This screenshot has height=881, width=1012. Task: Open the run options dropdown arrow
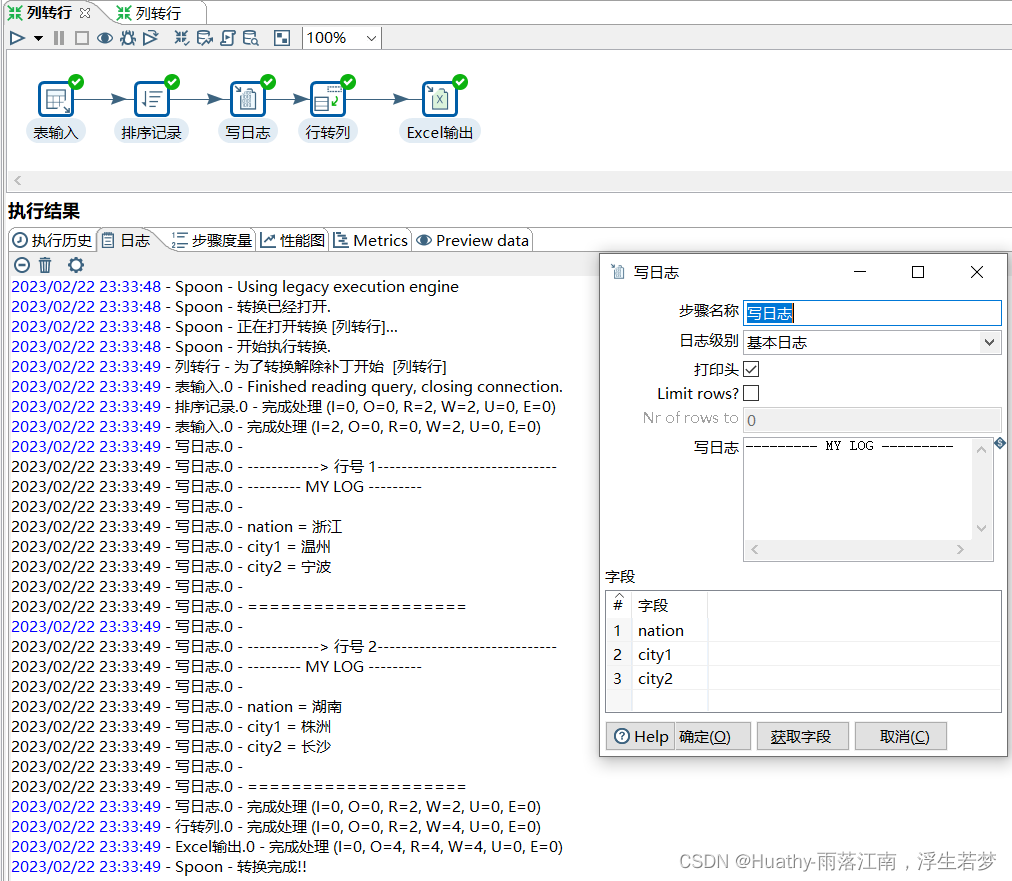tap(38, 39)
